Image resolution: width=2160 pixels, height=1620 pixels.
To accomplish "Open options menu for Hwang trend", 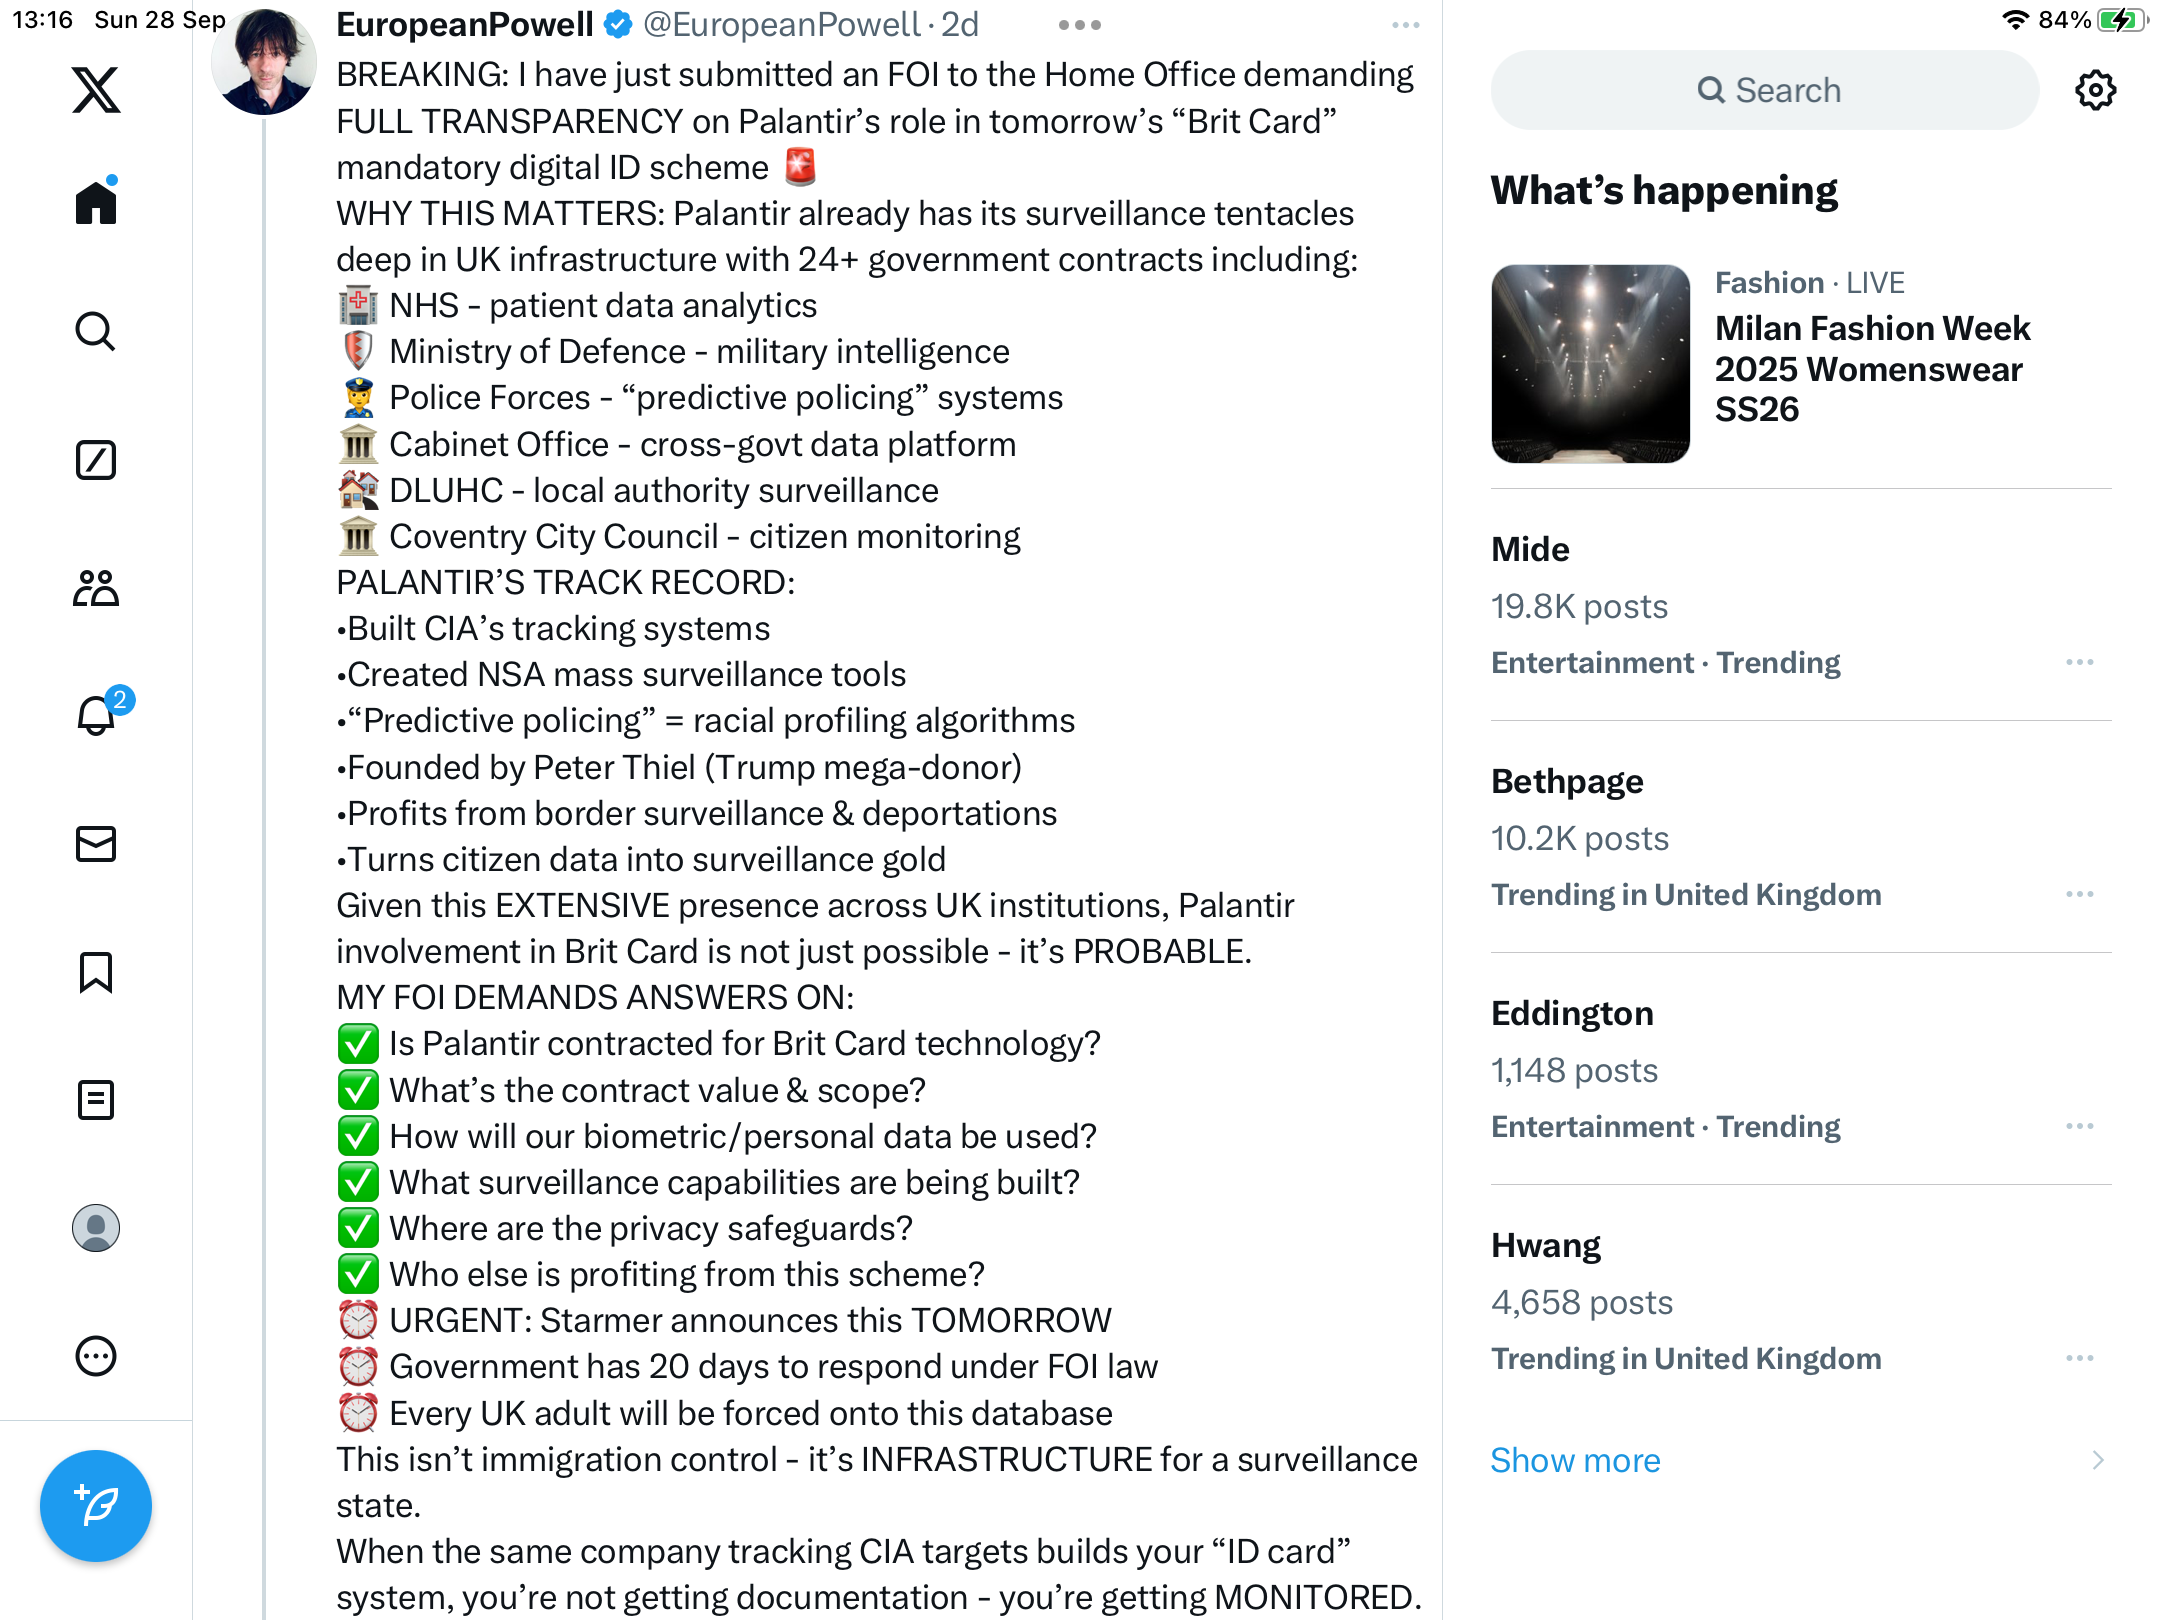I will click(x=2080, y=1359).
